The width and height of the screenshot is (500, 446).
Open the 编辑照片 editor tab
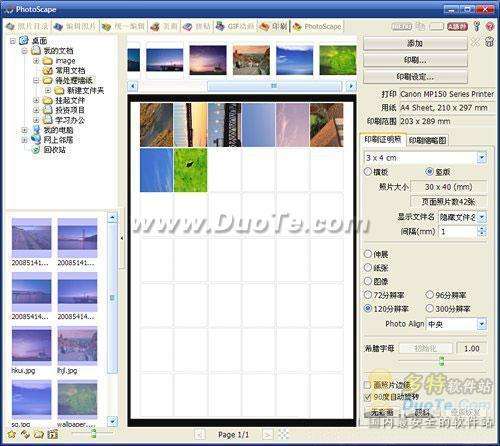pyautogui.click(x=75, y=26)
